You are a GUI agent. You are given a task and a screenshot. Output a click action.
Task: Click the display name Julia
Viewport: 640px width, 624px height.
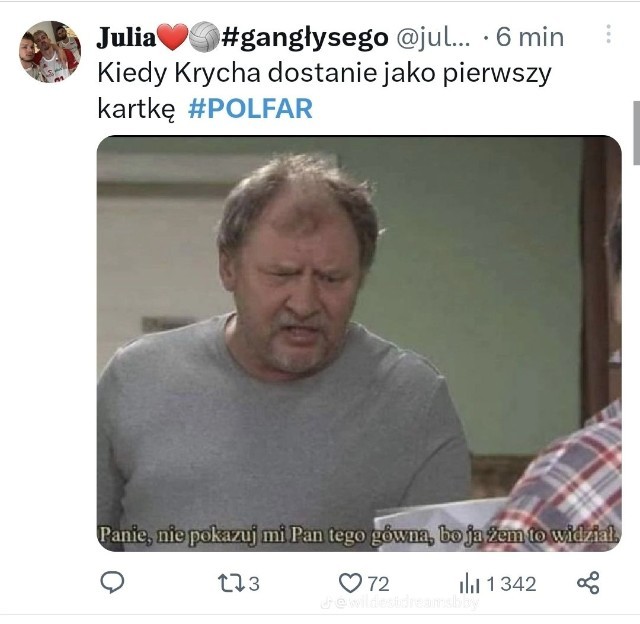point(127,37)
